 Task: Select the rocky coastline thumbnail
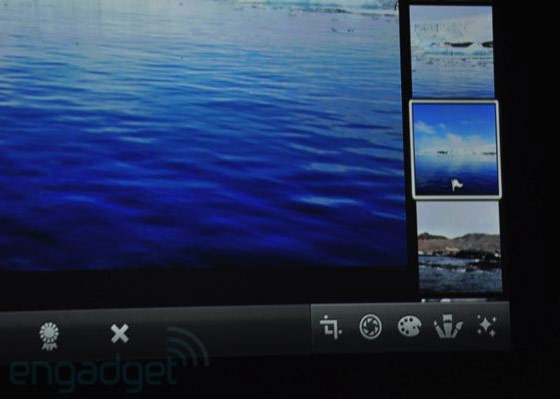[460, 246]
